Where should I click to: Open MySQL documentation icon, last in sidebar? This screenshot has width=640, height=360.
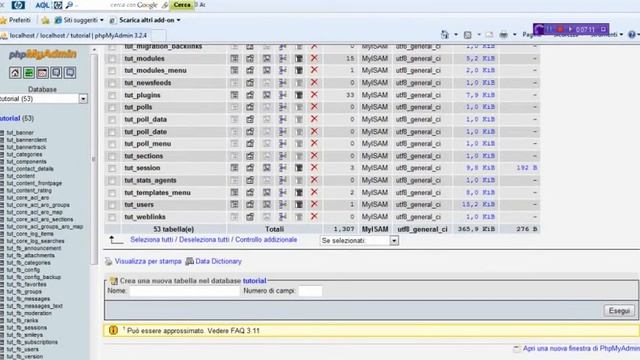70,73
